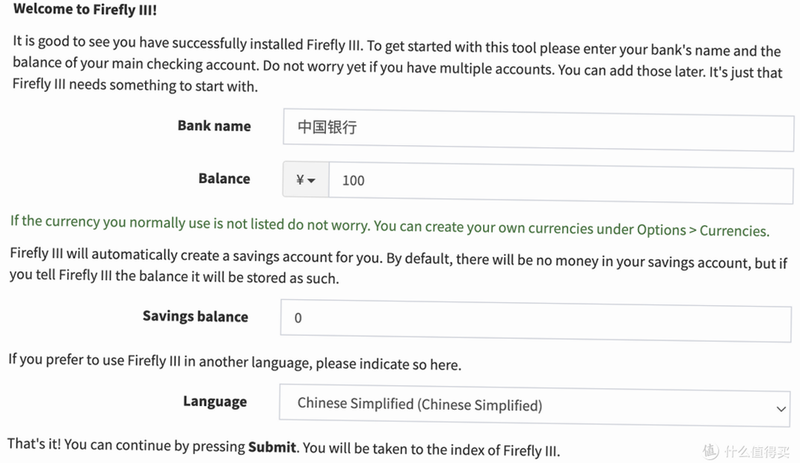Click the Balance amount field showing 100
Viewport: 800px width, 463px height.
coord(561,182)
